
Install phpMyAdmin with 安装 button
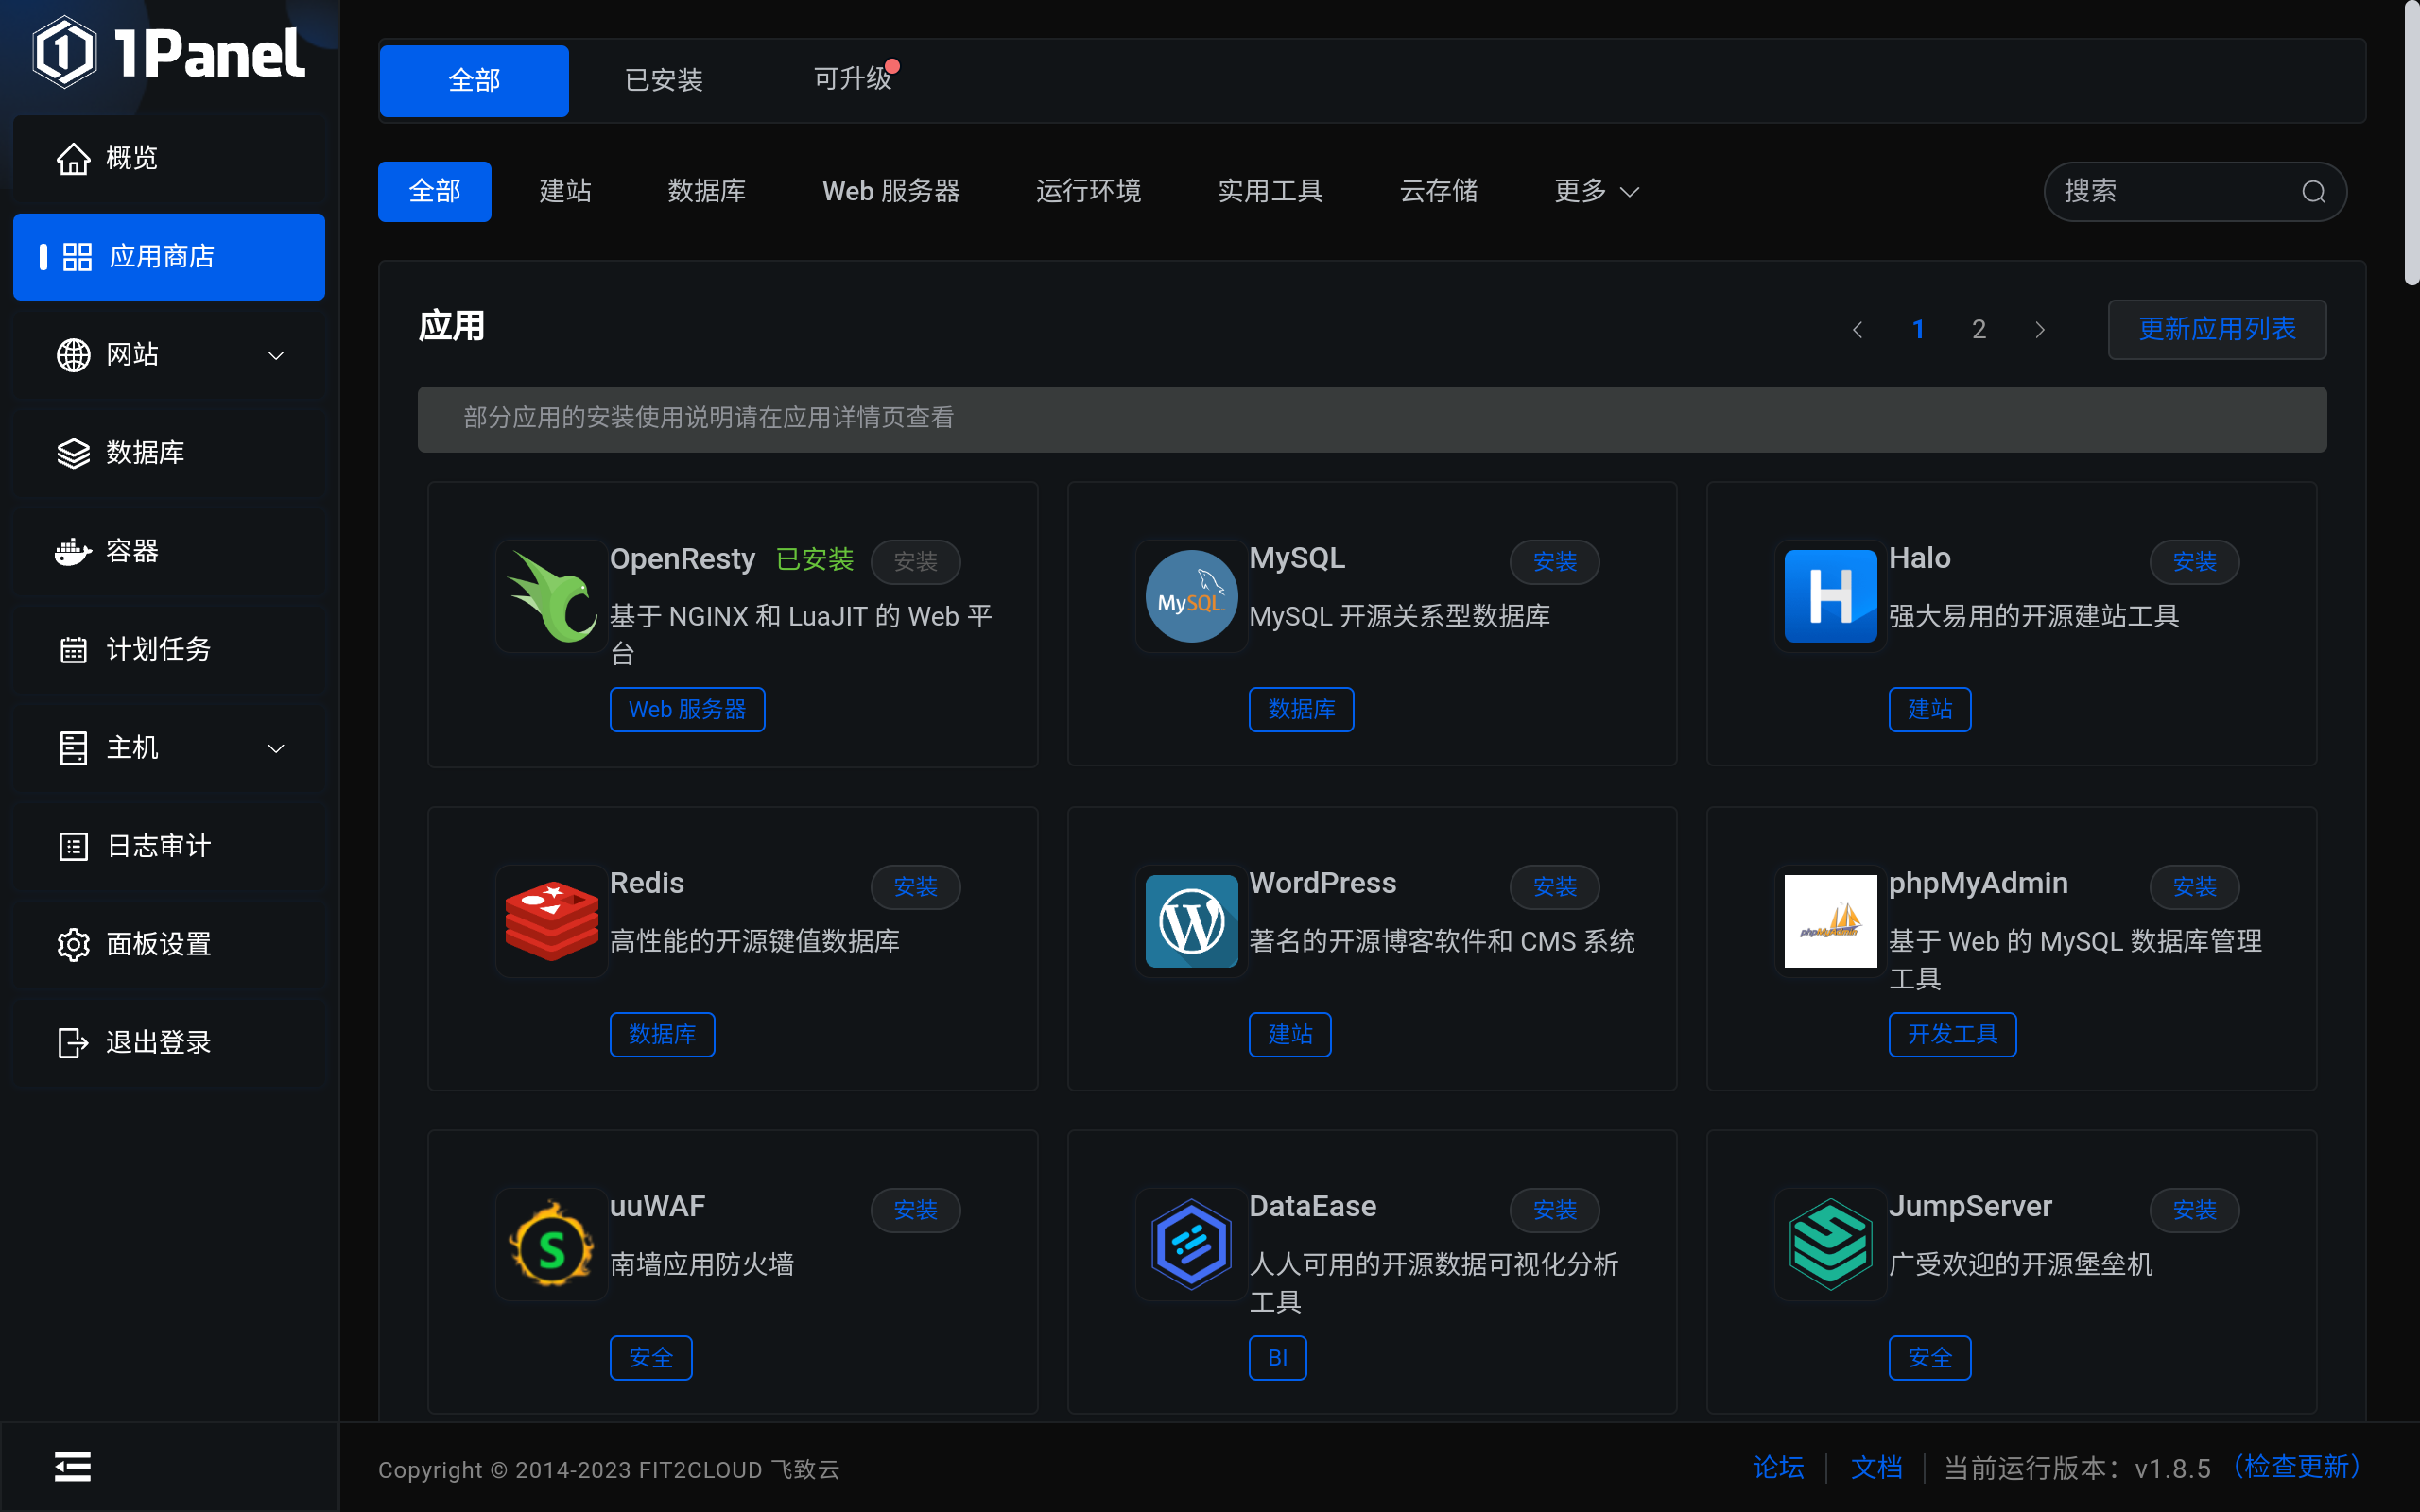[x=2194, y=887]
